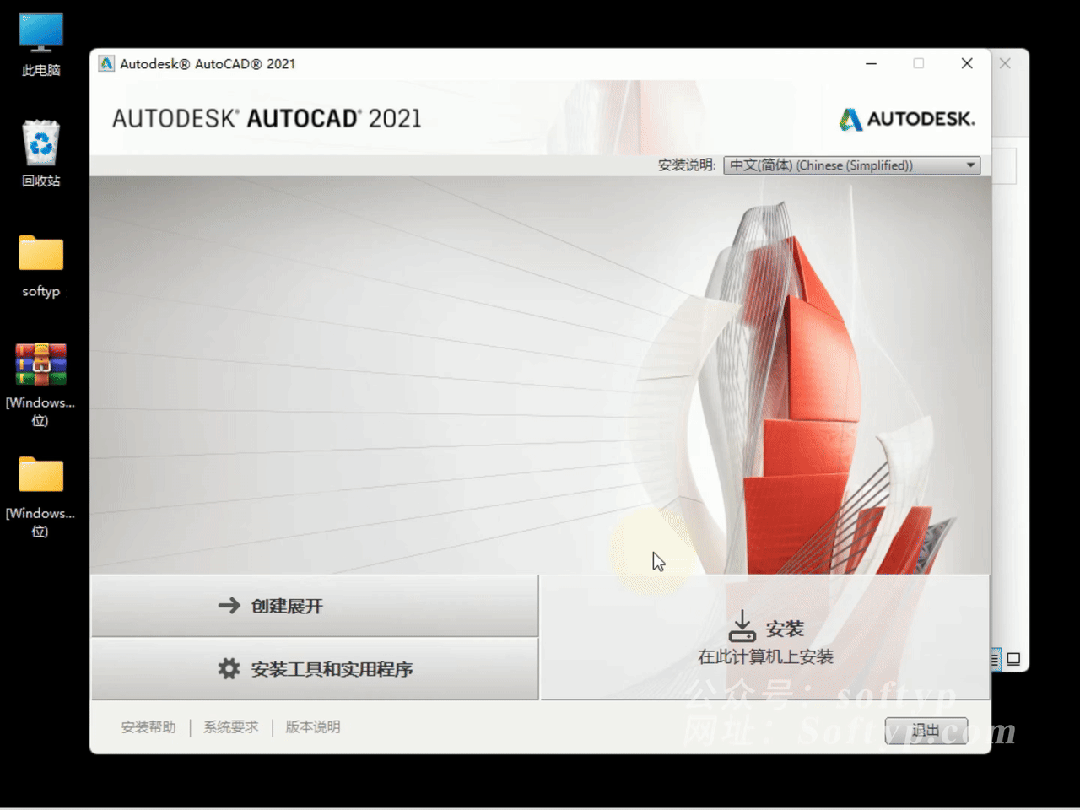Open the 回收站 recycle bin icon
This screenshot has width=1080, height=810.
coord(41,153)
